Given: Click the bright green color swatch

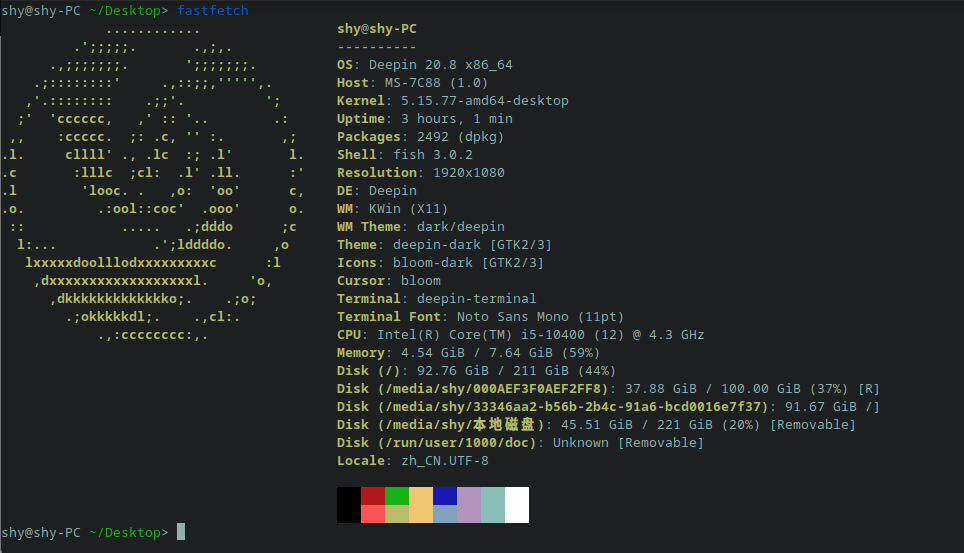Looking at the screenshot, I should click(397, 496).
